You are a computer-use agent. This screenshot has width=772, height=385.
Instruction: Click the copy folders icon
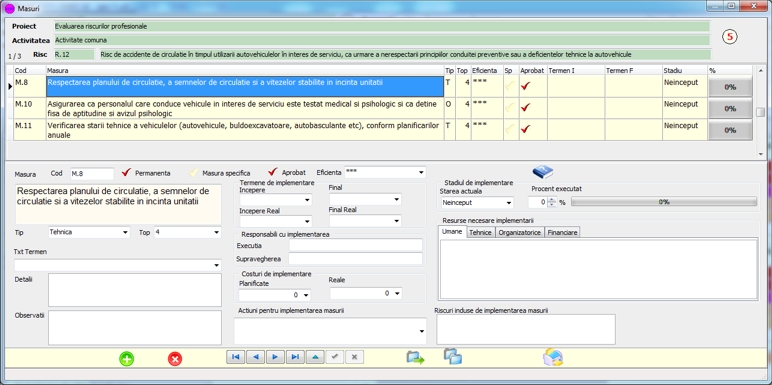452,356
